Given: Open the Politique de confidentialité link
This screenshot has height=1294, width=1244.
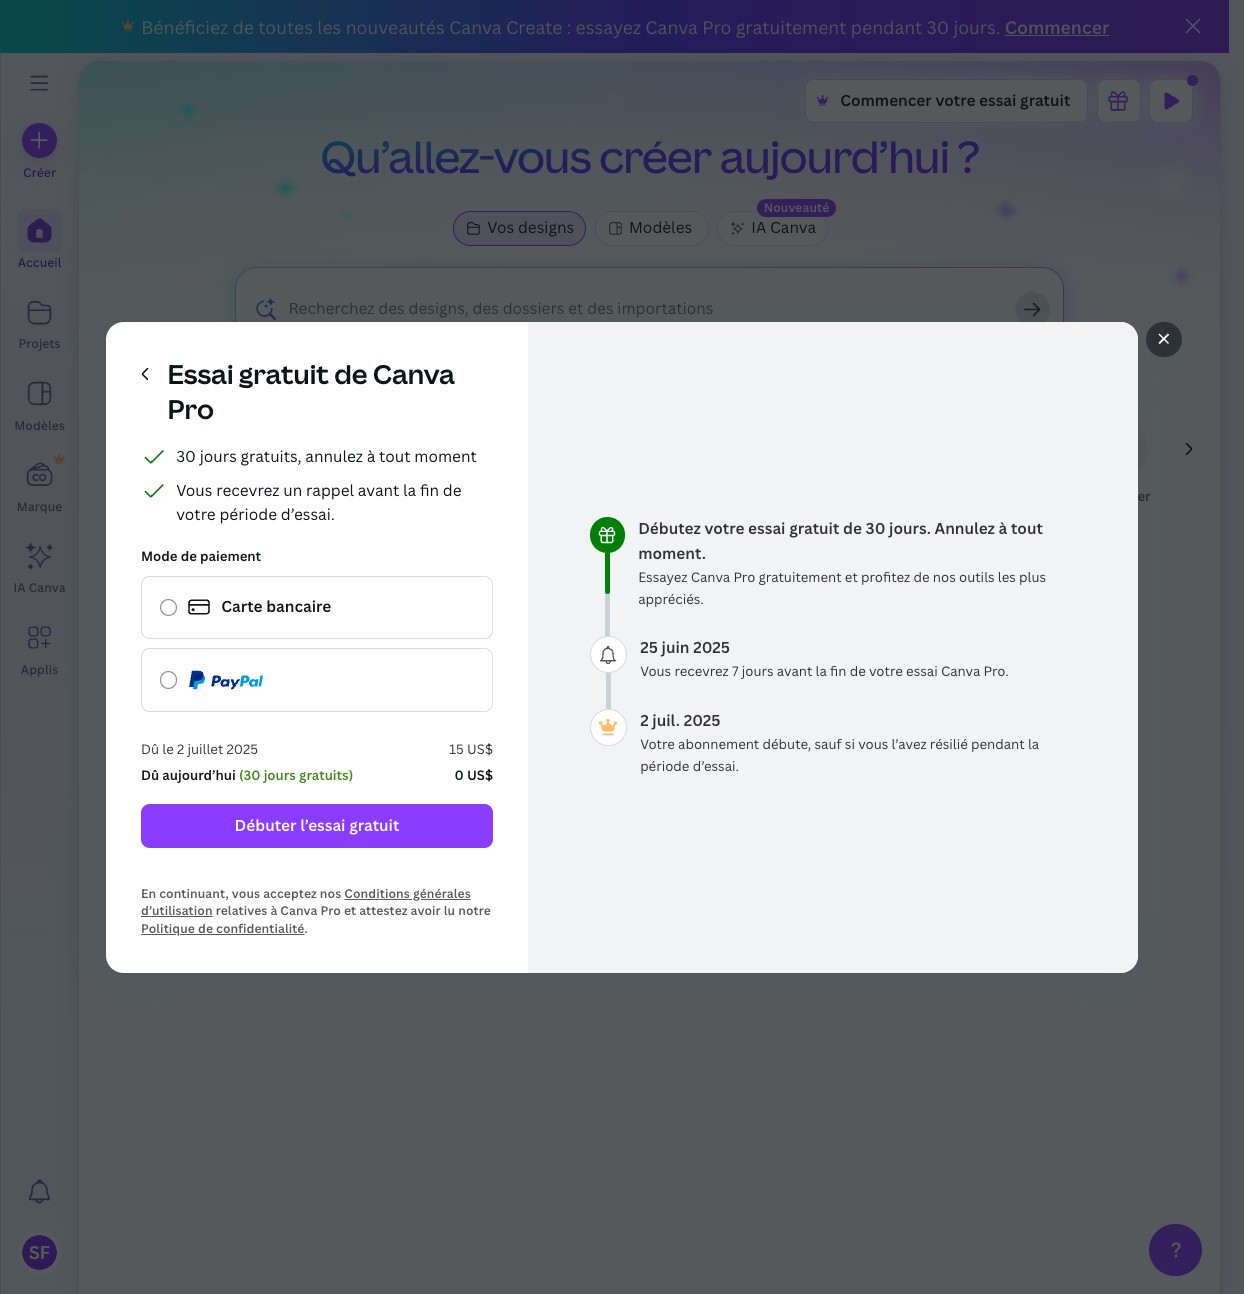Looking at the screenshot, I should 222,928.
